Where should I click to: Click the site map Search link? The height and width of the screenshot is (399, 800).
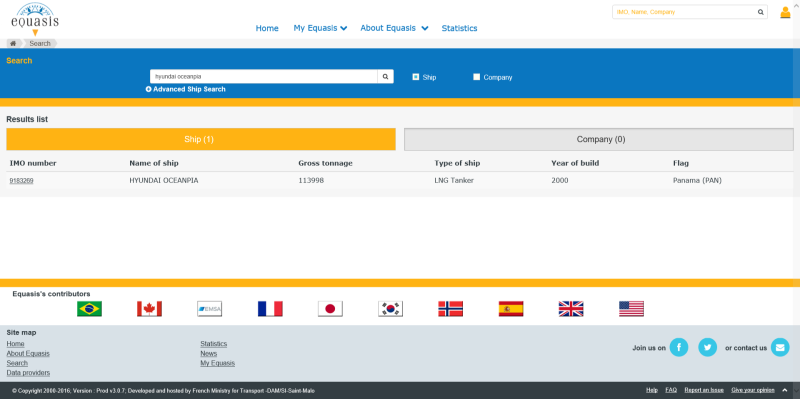coord(17,363)
